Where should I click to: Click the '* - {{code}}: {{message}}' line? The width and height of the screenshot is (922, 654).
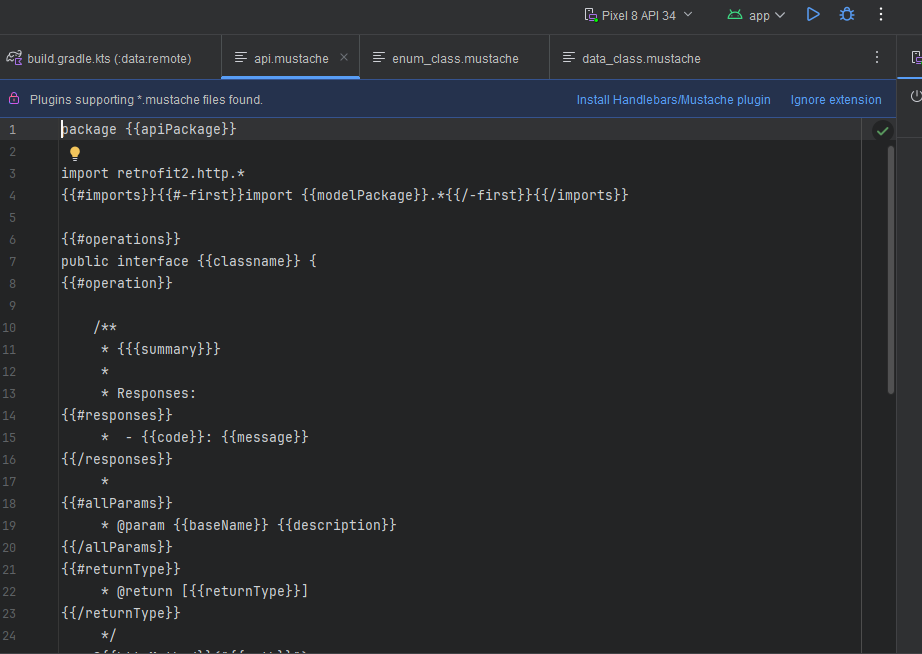[204, 438]
